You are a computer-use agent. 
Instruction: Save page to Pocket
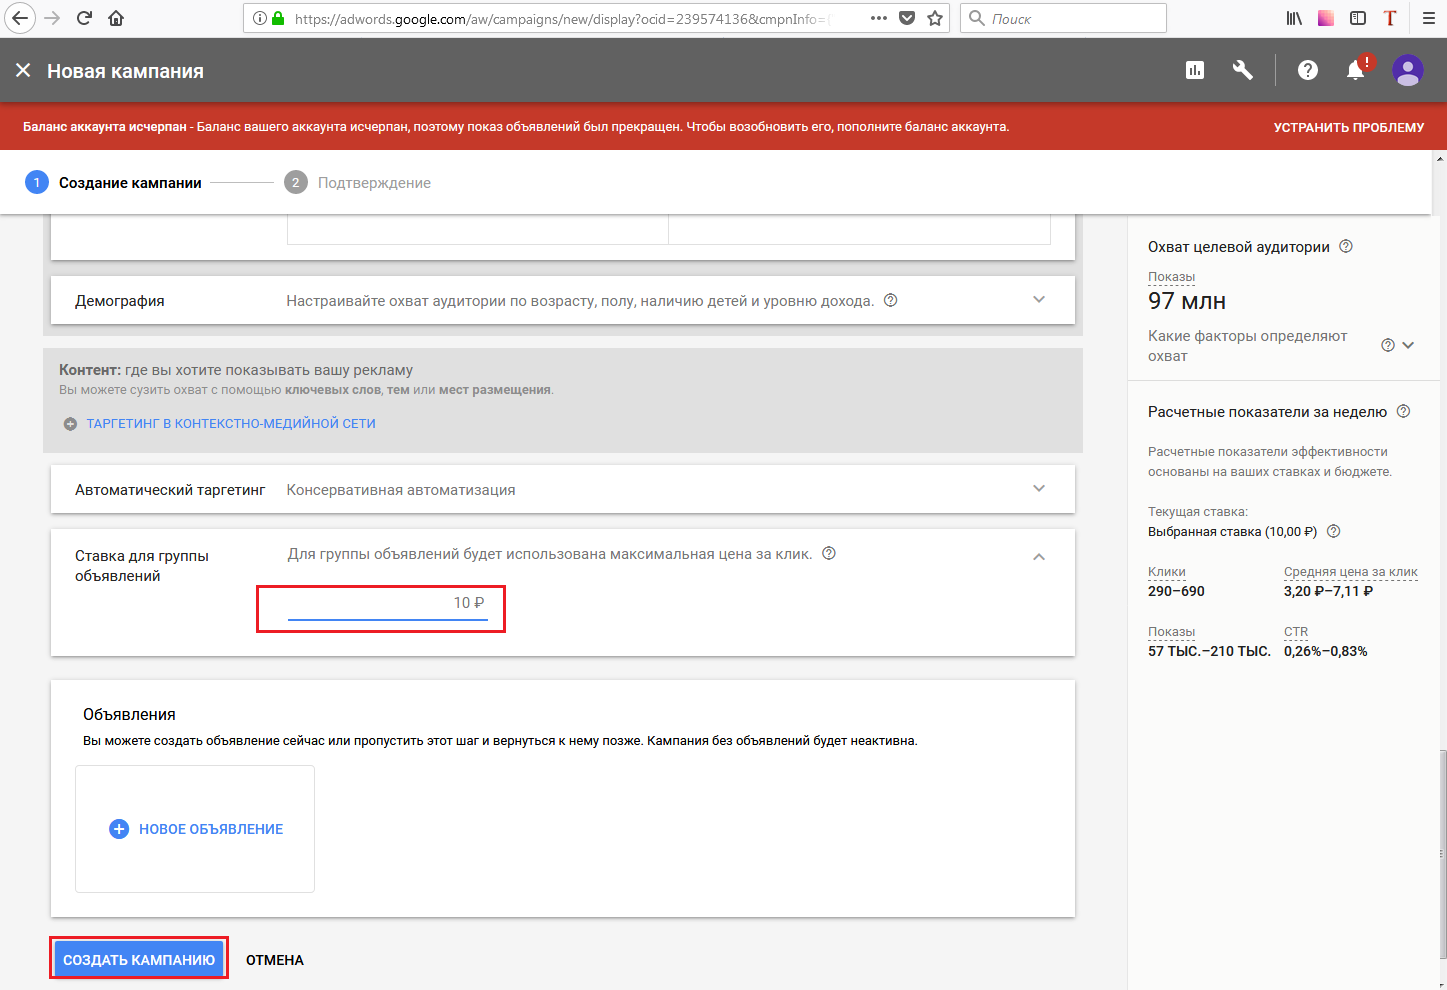point(907,18)
